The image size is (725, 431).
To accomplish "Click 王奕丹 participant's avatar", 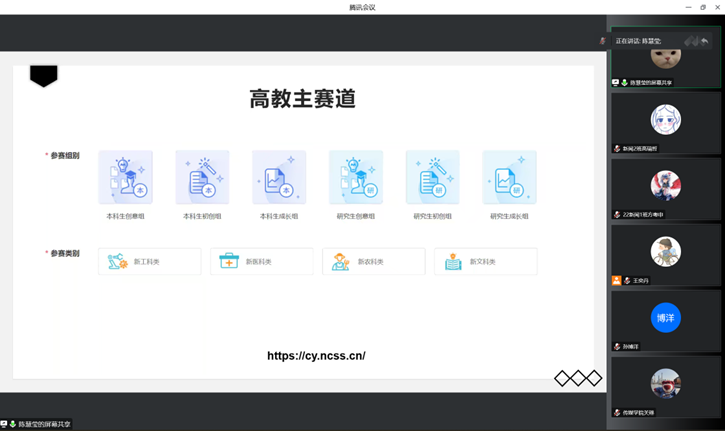I will tap(665, 251).
